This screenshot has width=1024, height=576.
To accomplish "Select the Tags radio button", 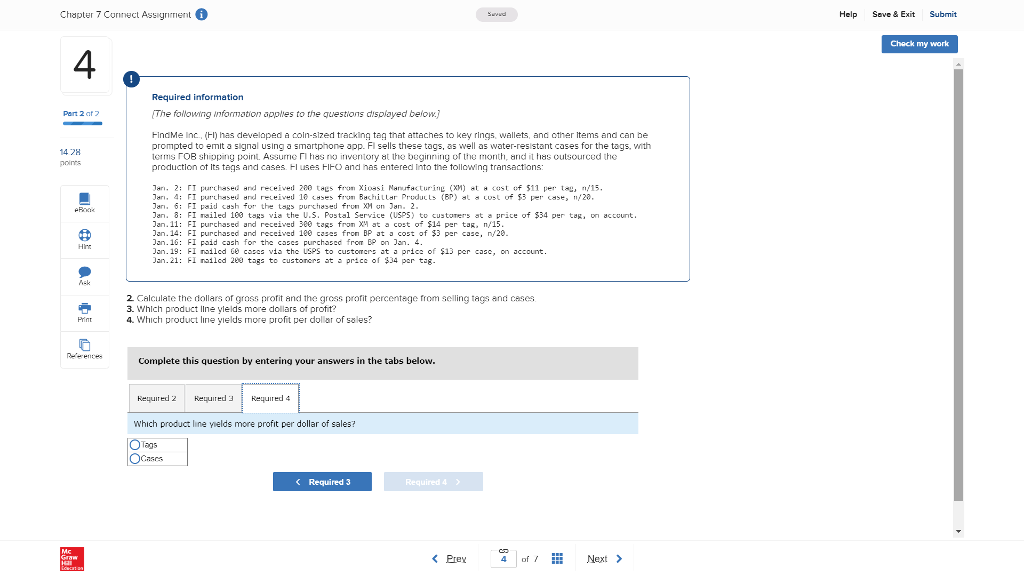I will (135, 444).
